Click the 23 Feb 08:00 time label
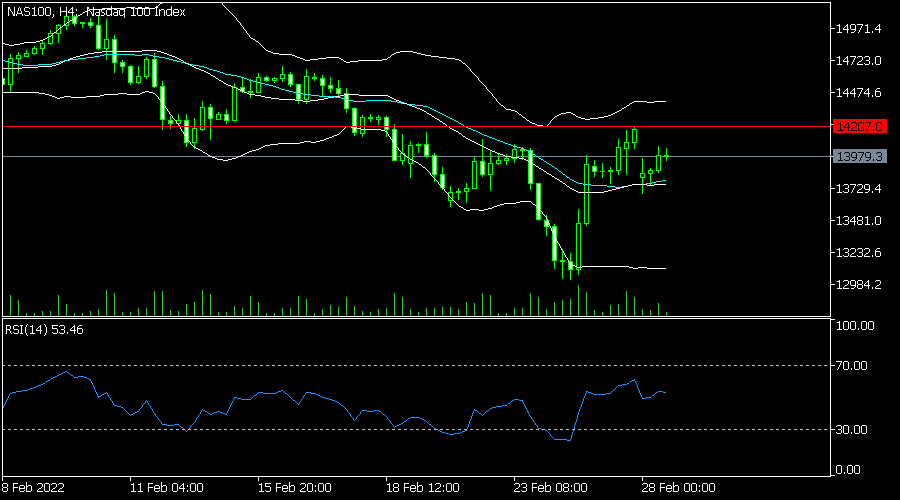 coord(550,488)
